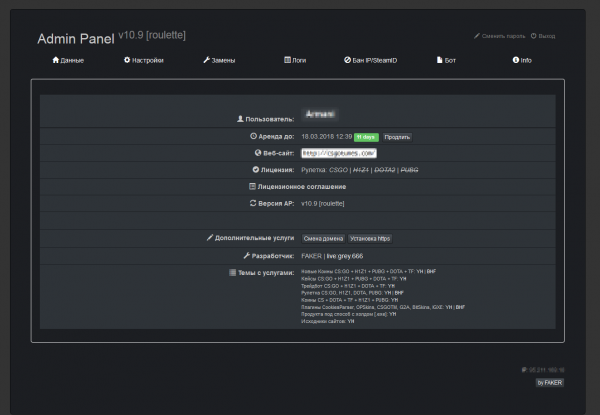Click the ban icon beside Бан IP/SteamID
This screenshot has width=600, height=415.
coord(347,60)
